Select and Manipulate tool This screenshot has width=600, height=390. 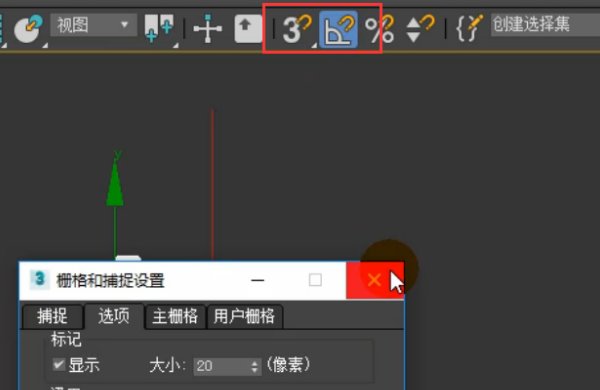pos(207,29)
